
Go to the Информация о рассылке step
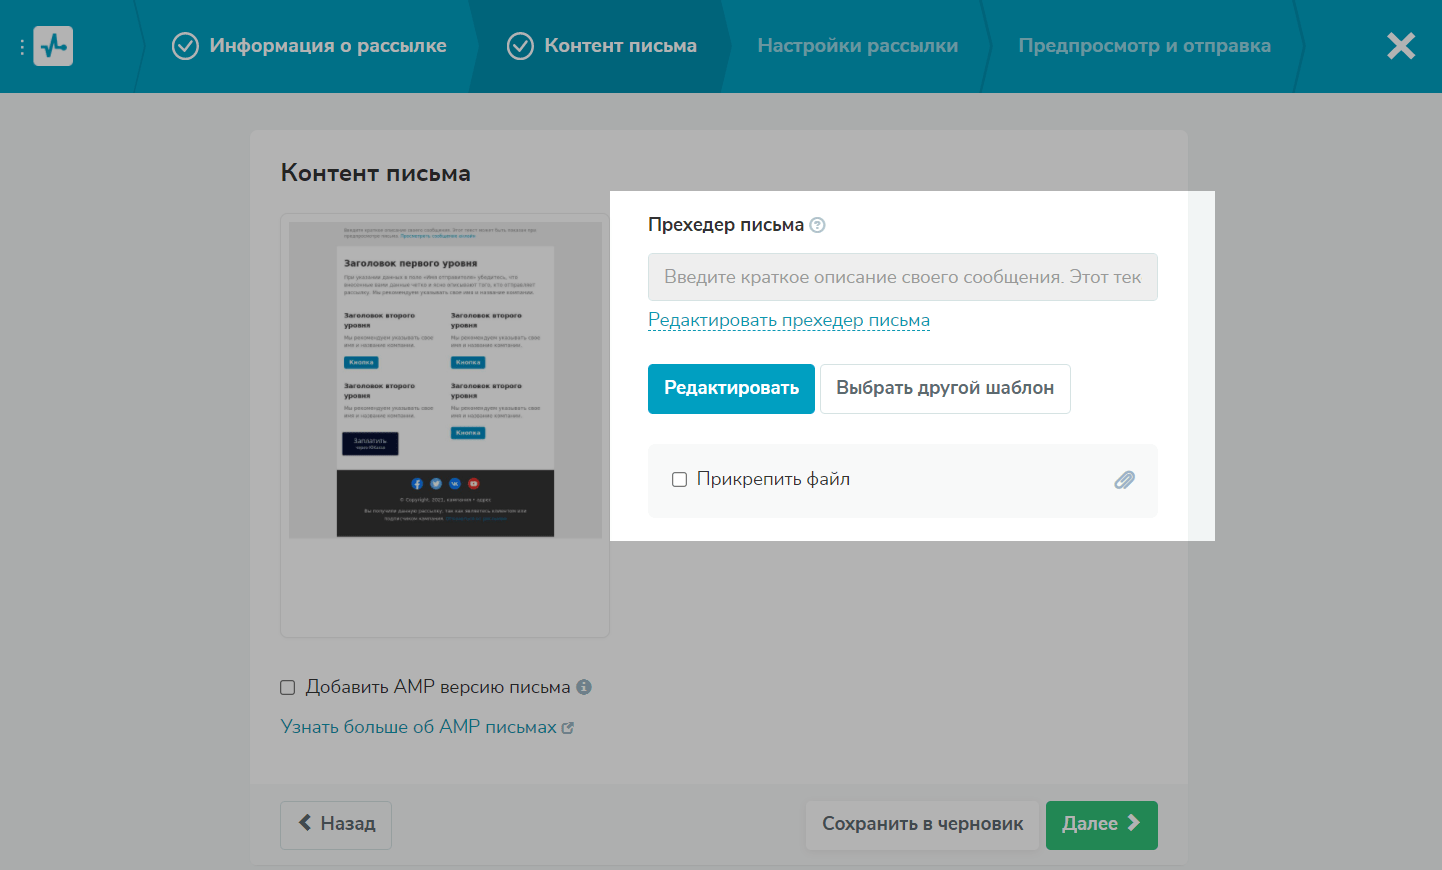coord(309,46)
